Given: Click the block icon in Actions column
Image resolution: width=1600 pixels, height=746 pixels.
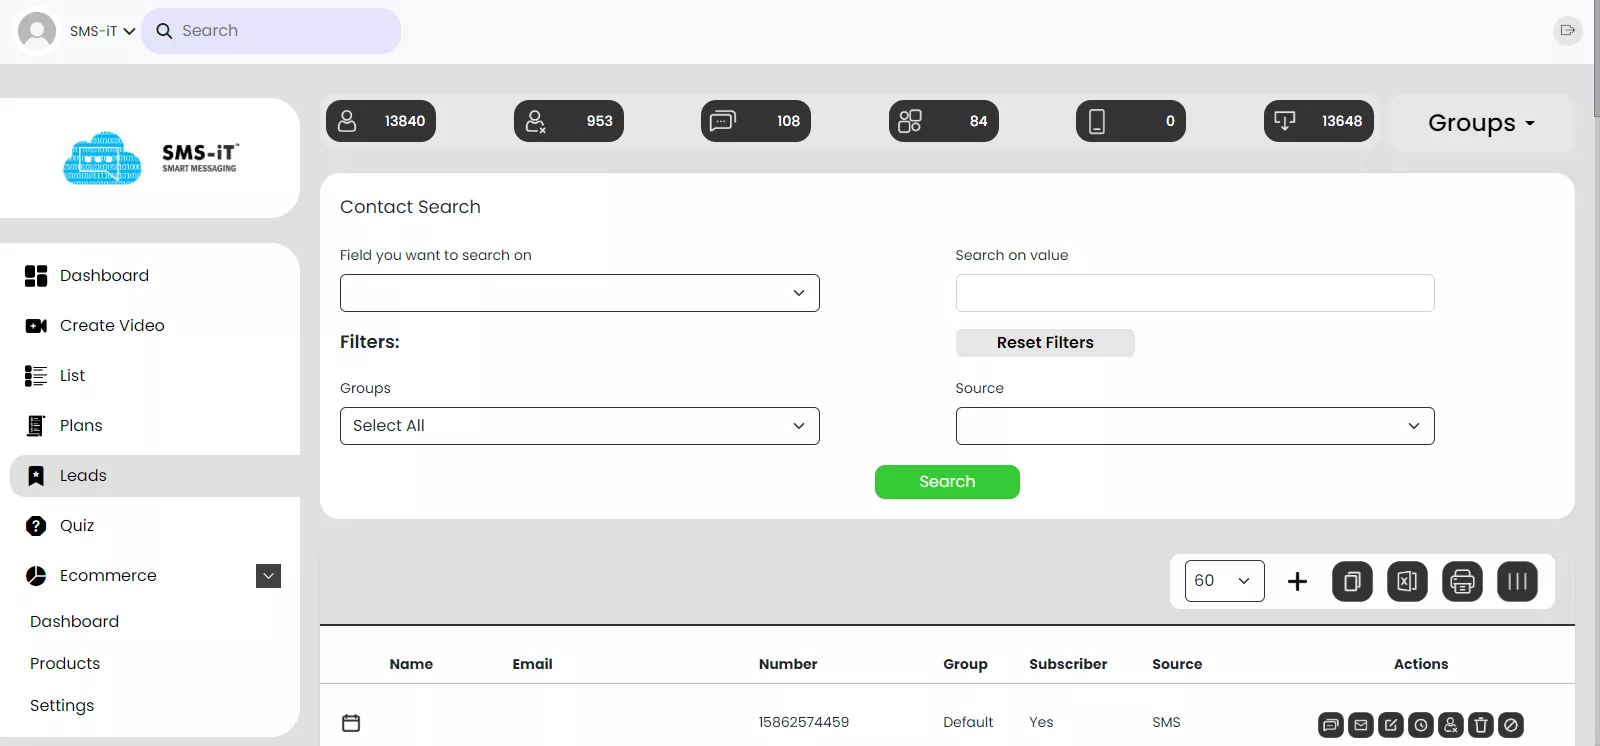Looking at the screenshot, I should [1511, 725].
